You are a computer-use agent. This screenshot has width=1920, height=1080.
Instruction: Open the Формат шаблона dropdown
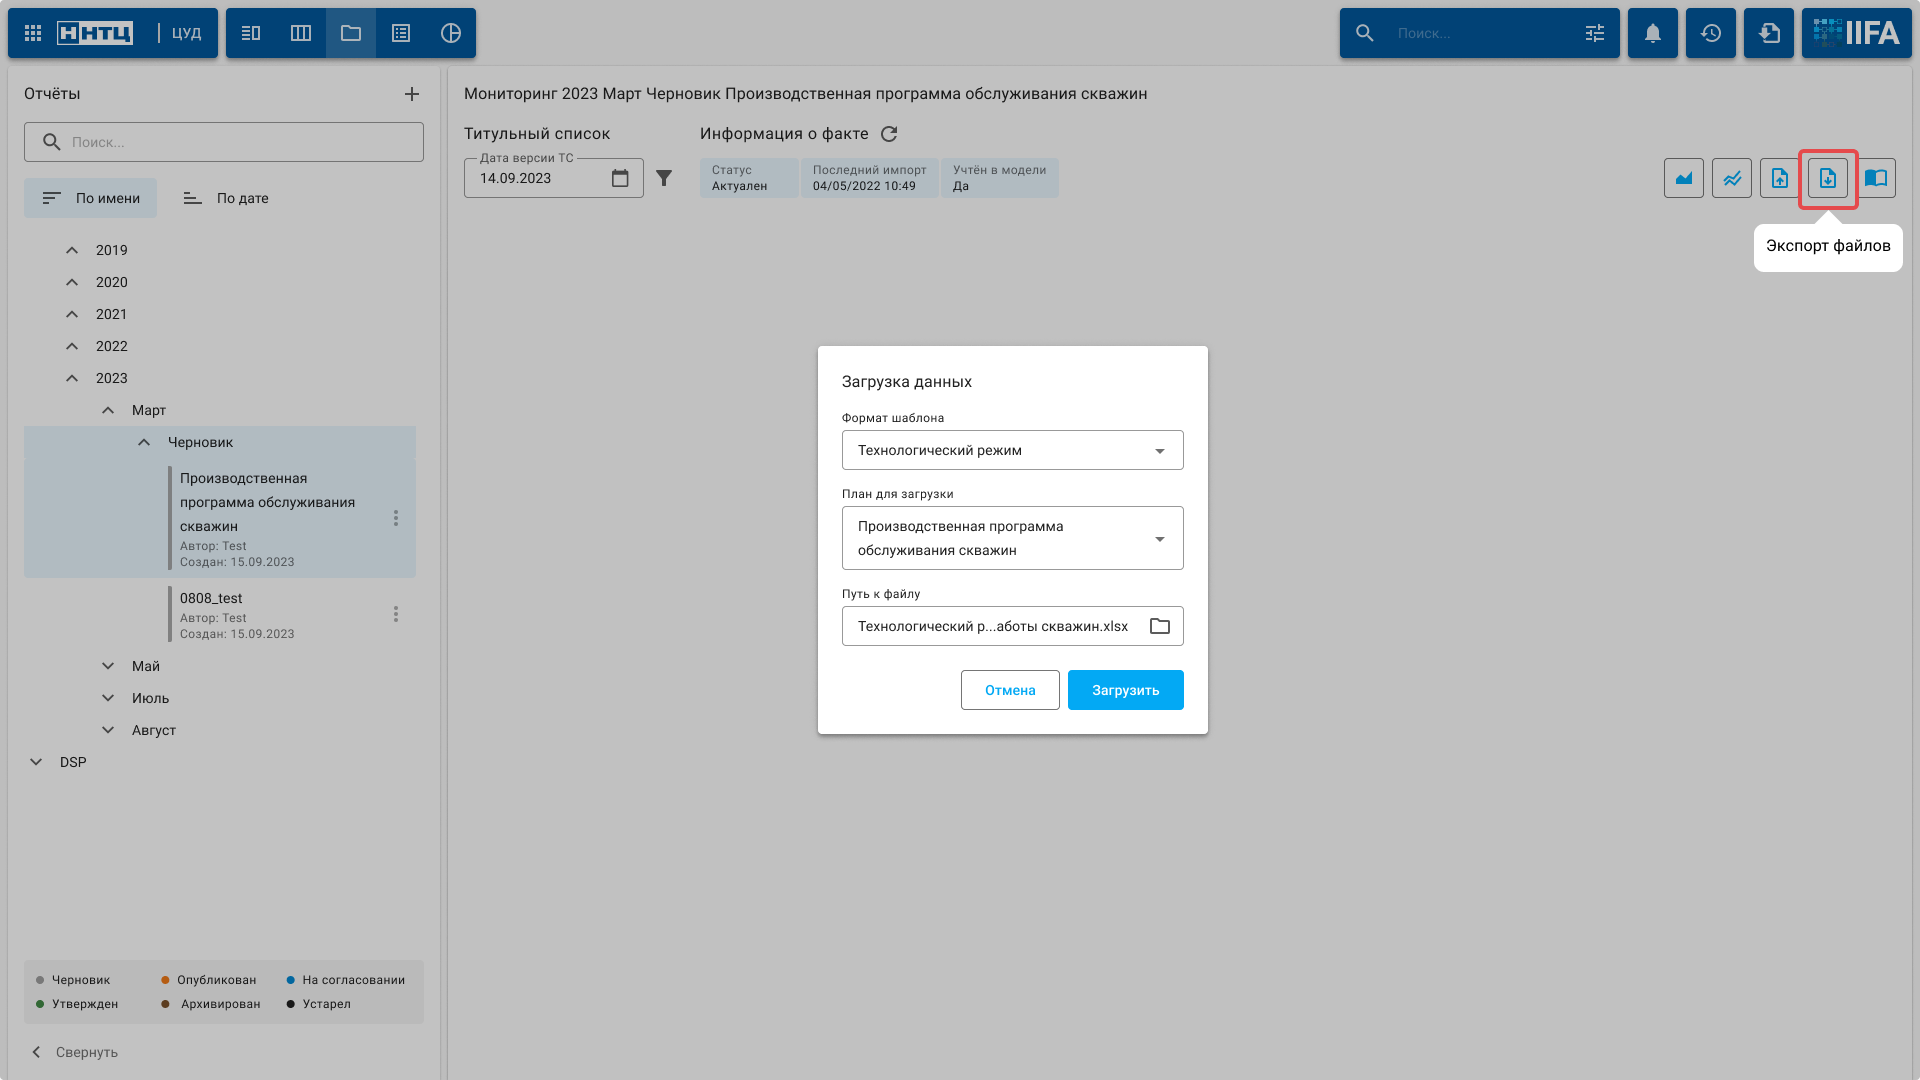(x=1012, y=450)
